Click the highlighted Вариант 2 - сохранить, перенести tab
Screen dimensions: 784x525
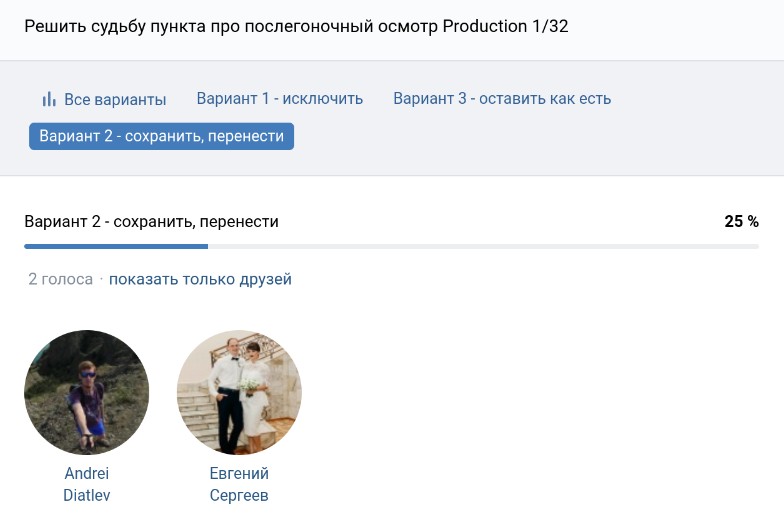(x=161, y=136)
